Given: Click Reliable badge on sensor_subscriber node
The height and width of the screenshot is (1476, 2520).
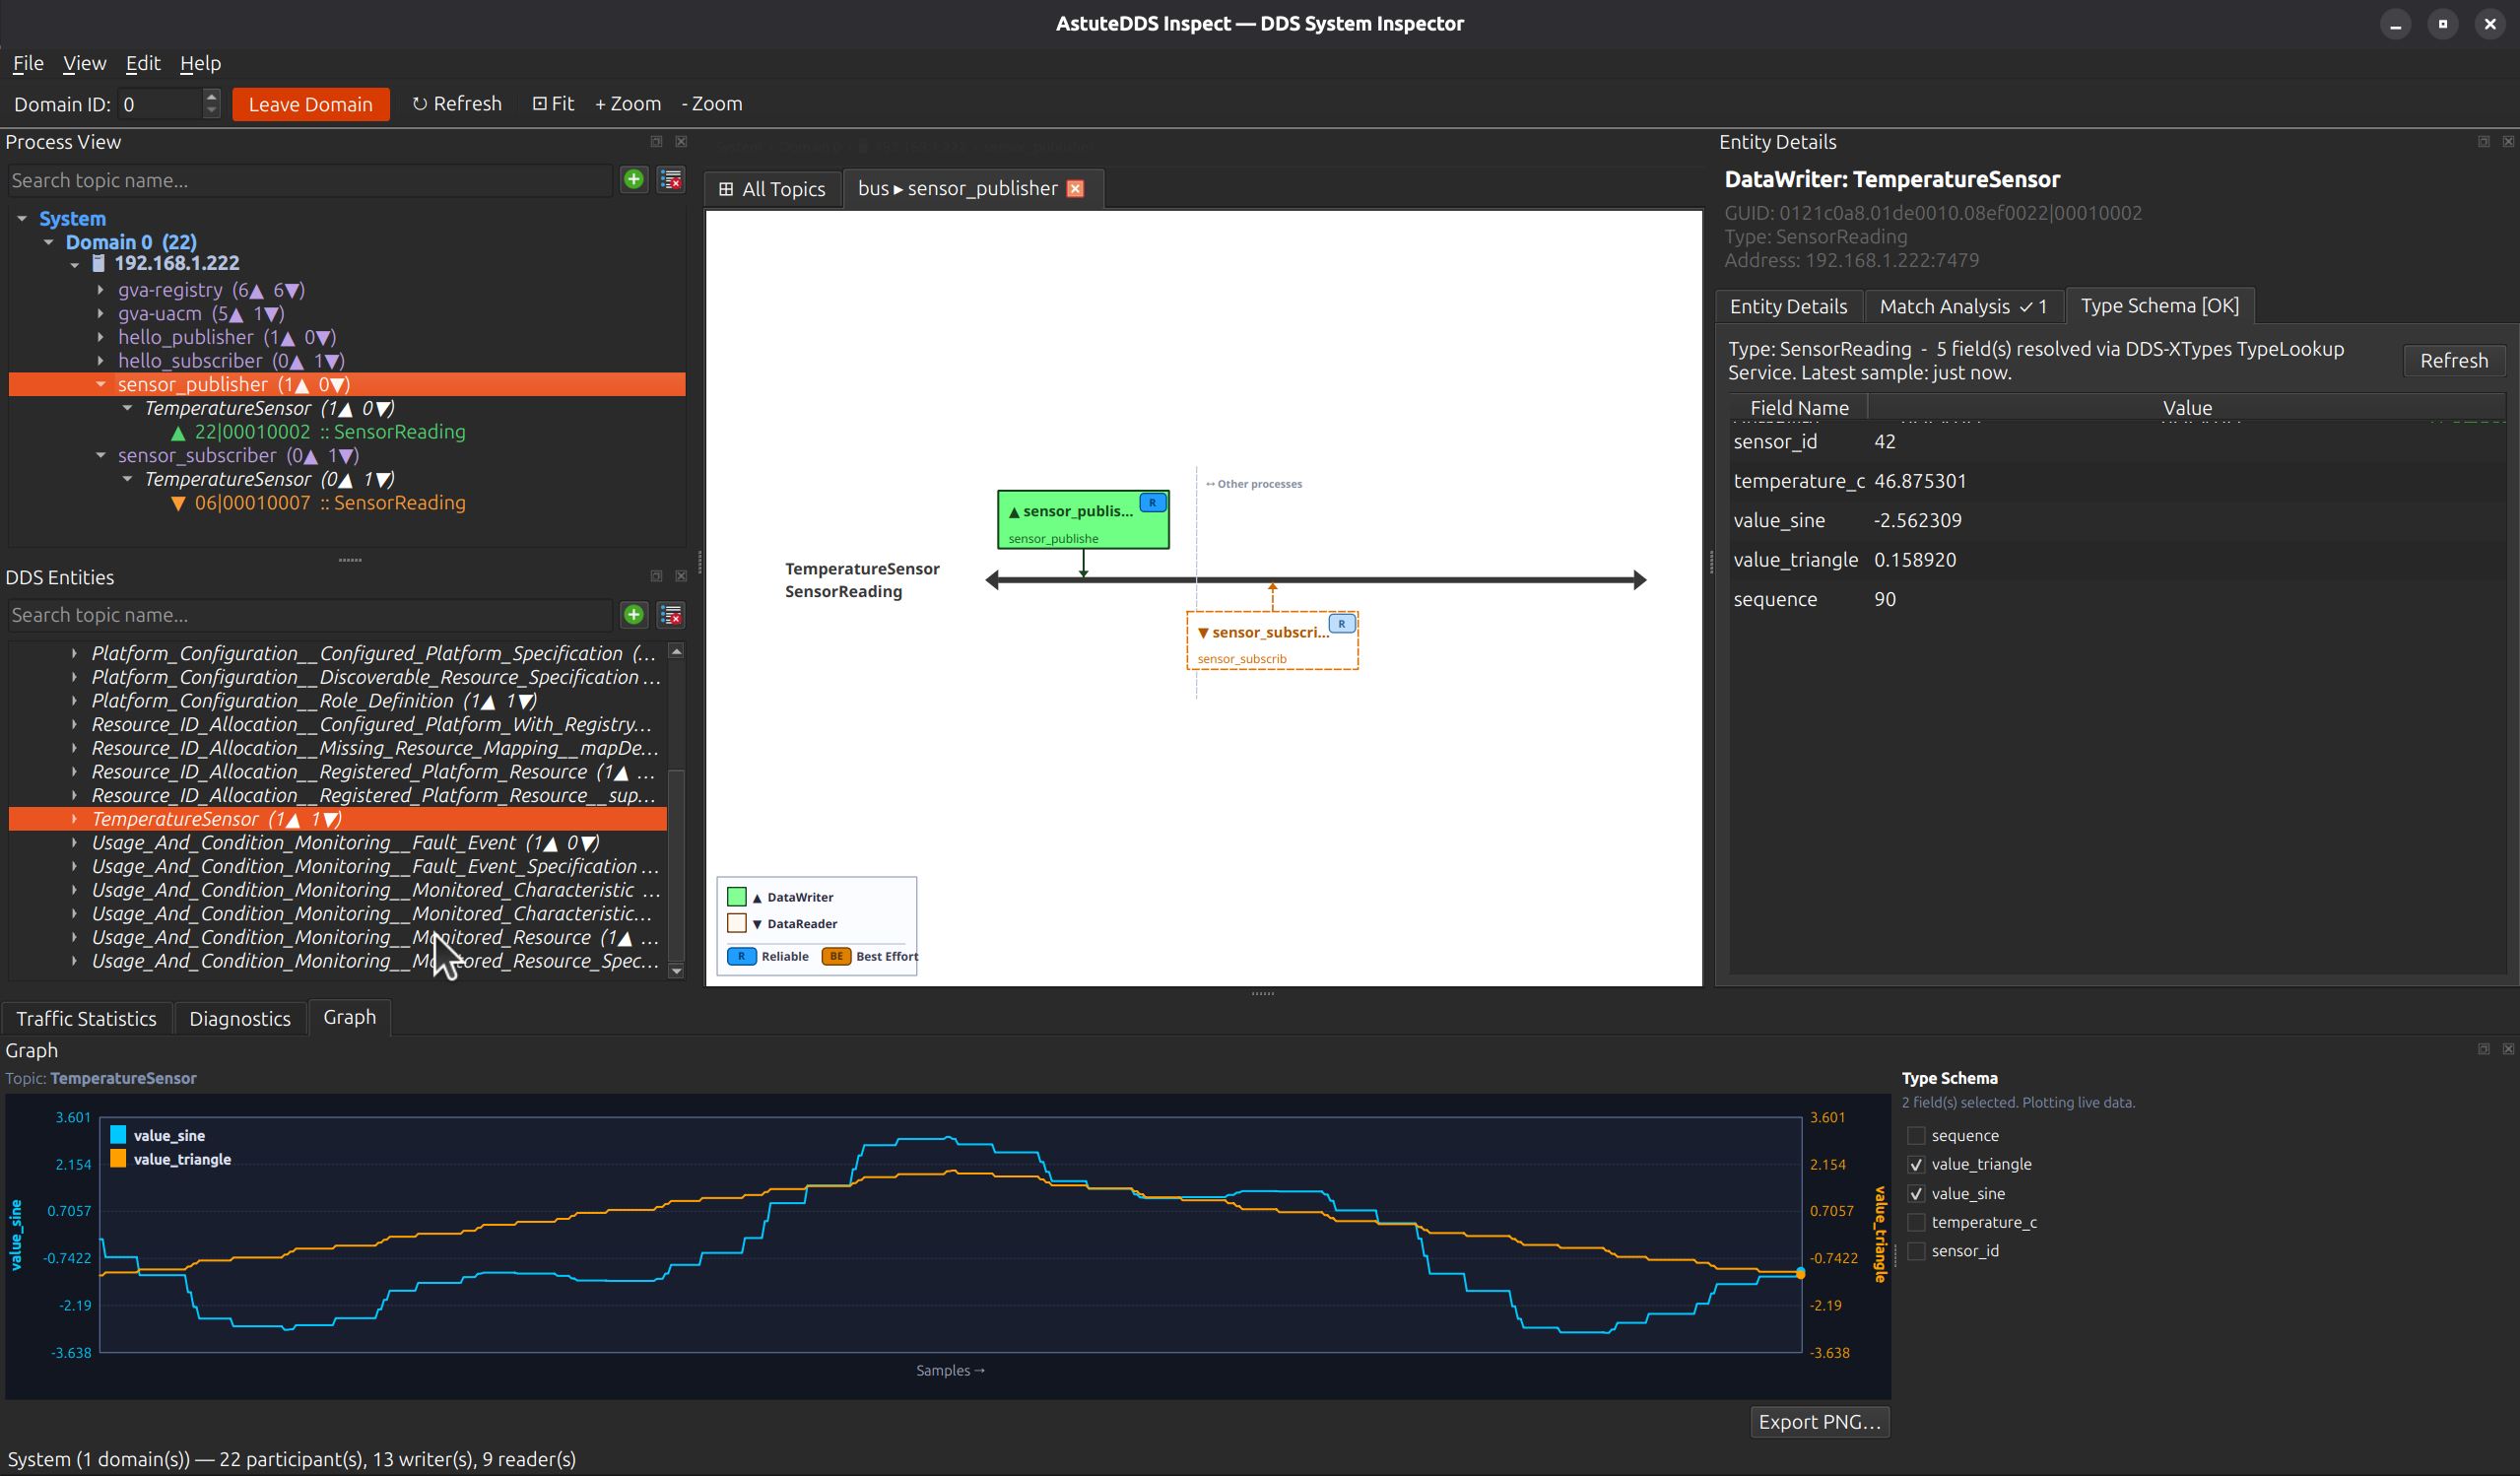Looking at the screenshot, I should (1342, 624).
